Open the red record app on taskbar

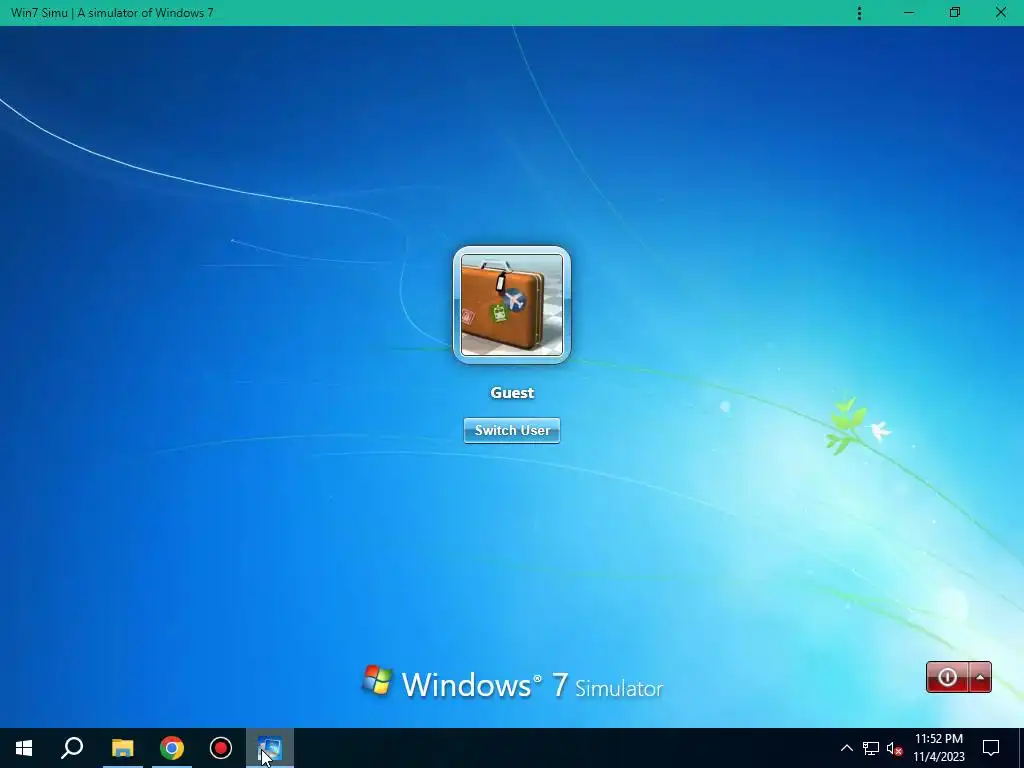221,748
